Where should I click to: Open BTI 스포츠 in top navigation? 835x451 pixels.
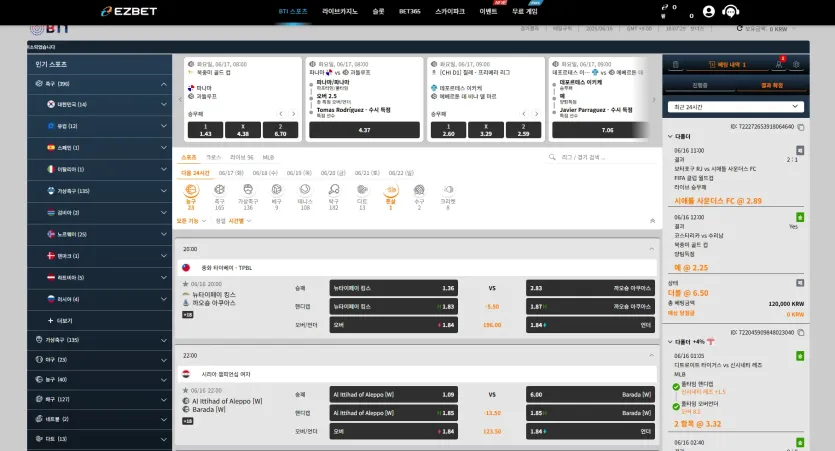pos(293,11)
